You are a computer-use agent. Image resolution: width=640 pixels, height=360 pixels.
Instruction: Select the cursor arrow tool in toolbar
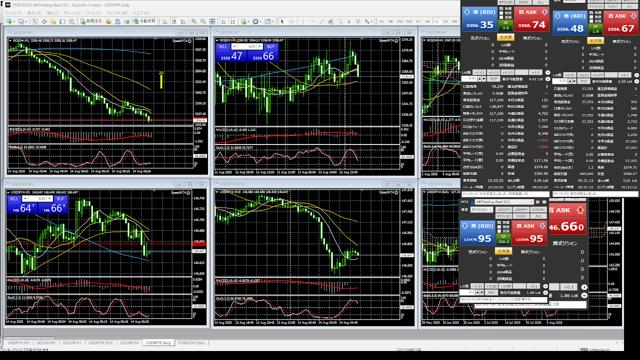282,21
